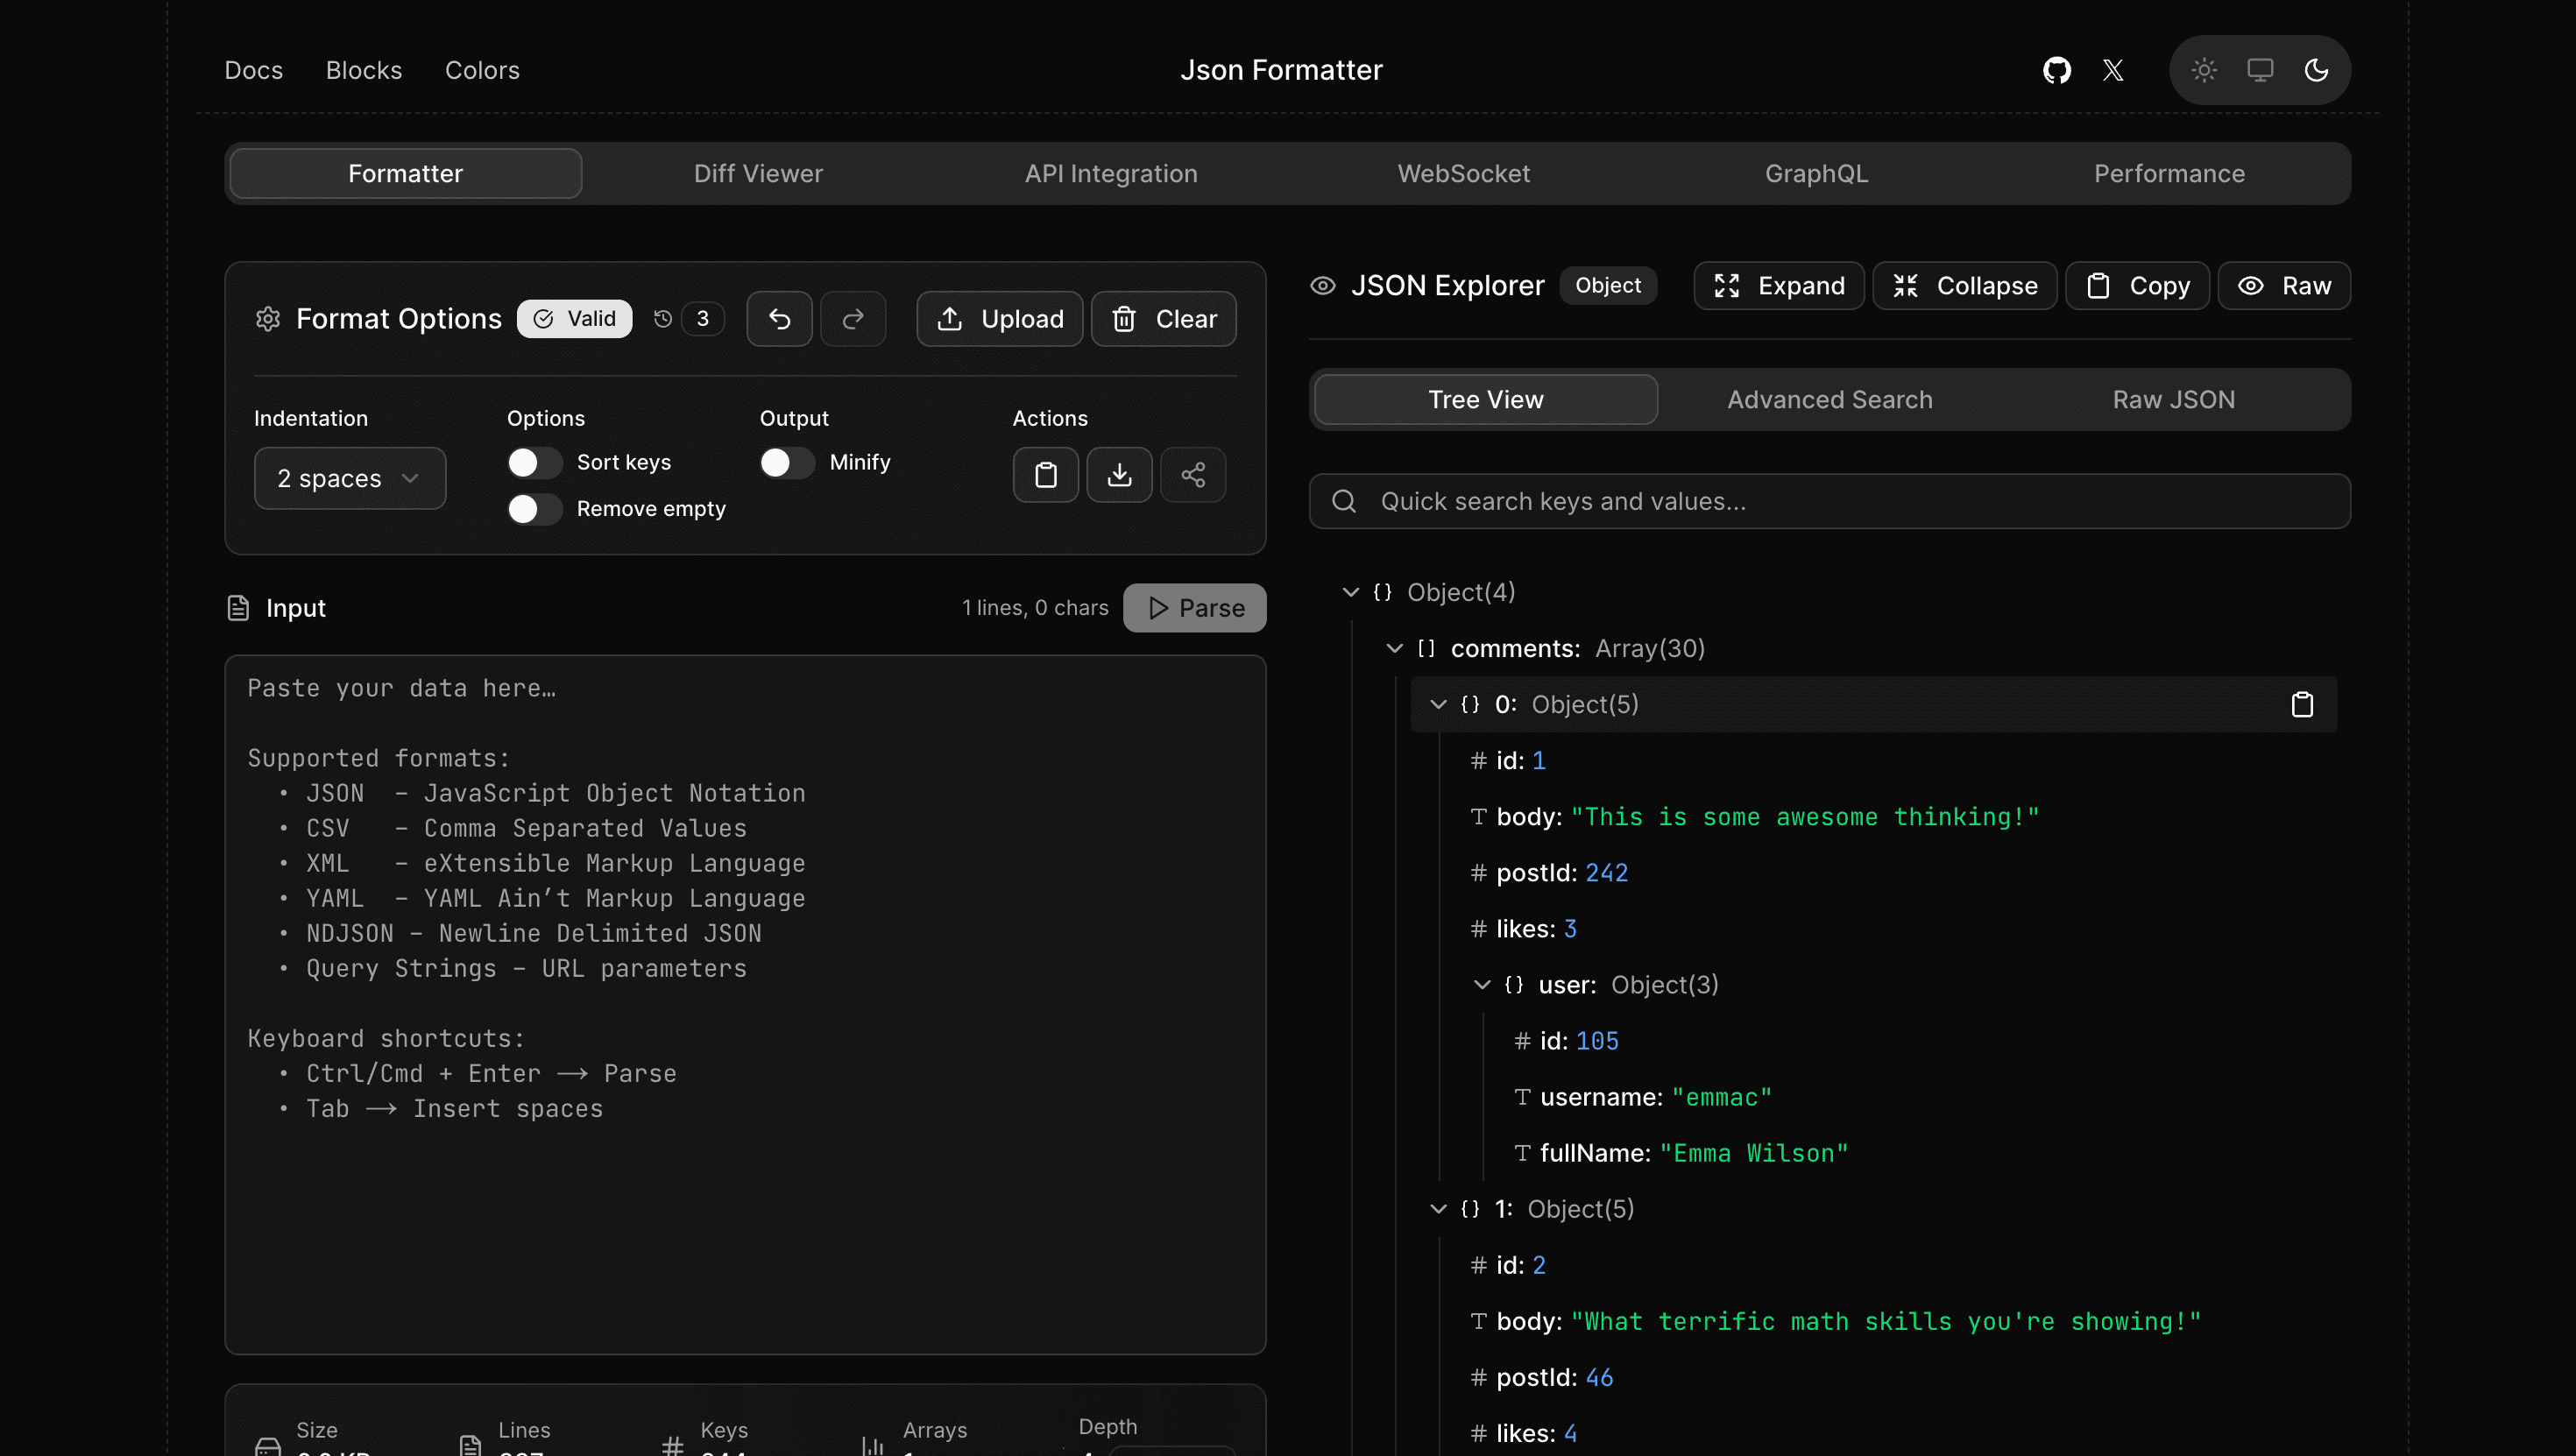2576x1456 pixels.
Task: Switch to the Diff Viewer tab
Action: click(758, 173)
